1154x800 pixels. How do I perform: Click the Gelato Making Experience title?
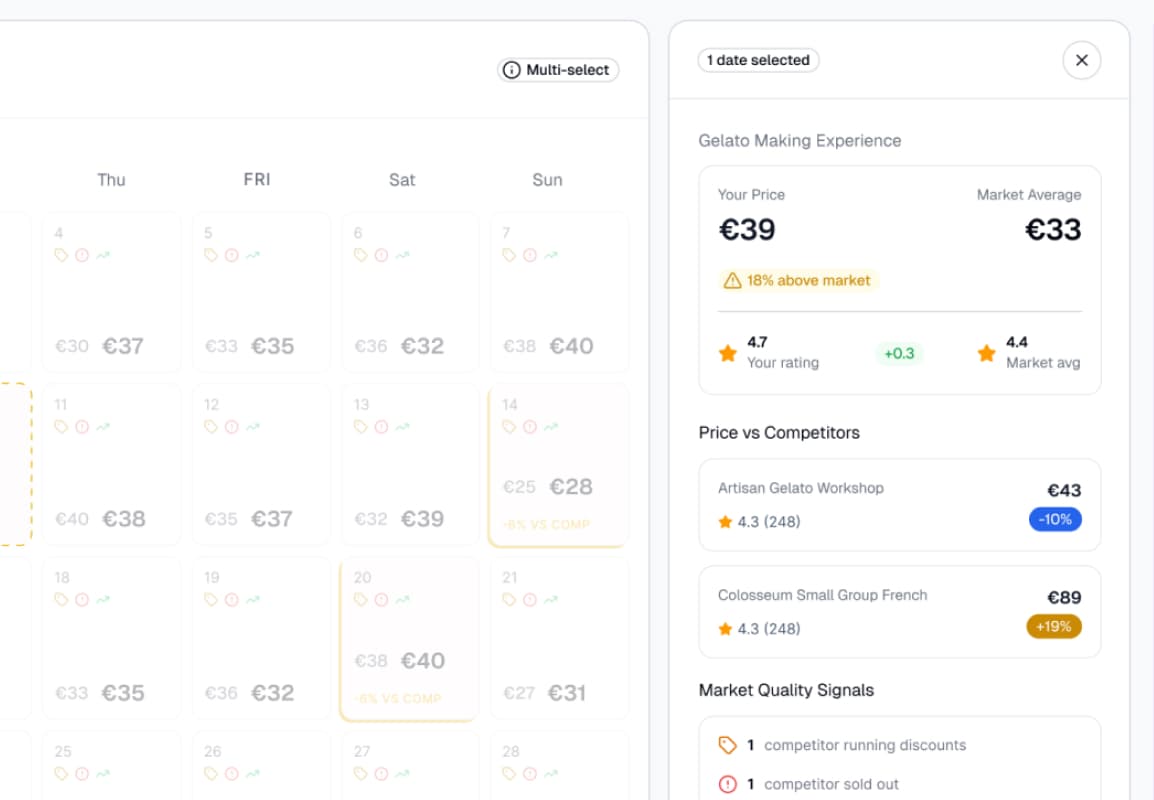tap(799, 141)
